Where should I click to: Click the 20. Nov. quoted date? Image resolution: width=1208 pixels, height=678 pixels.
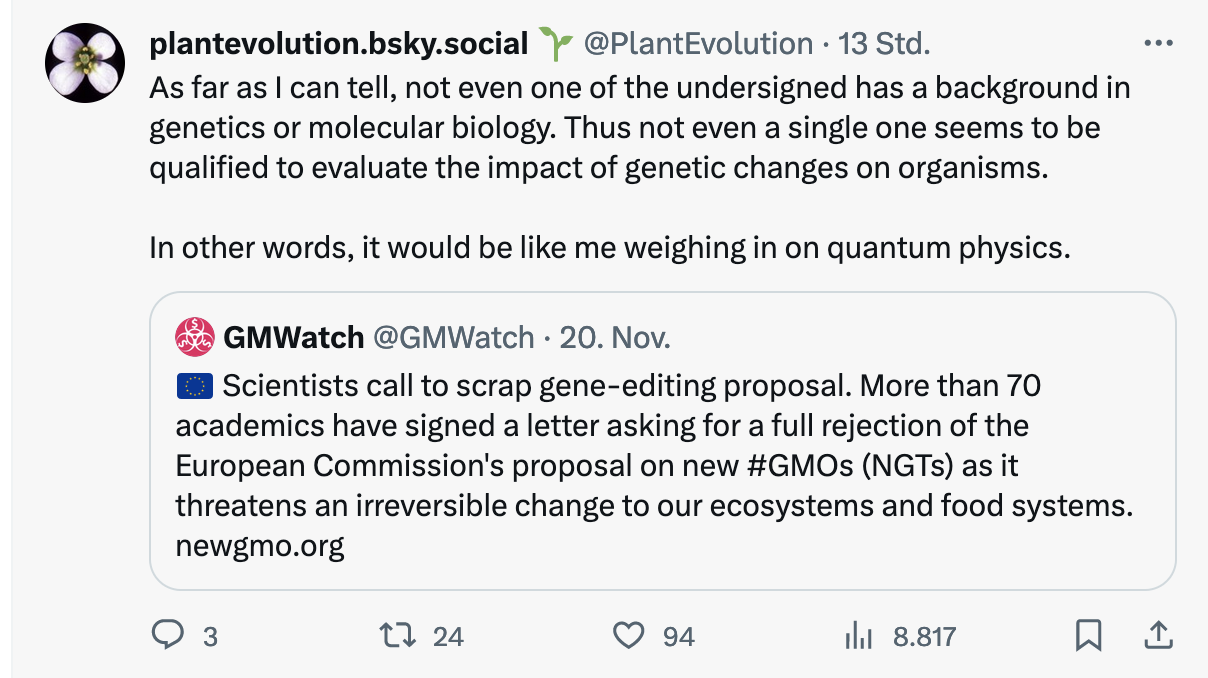615,338
